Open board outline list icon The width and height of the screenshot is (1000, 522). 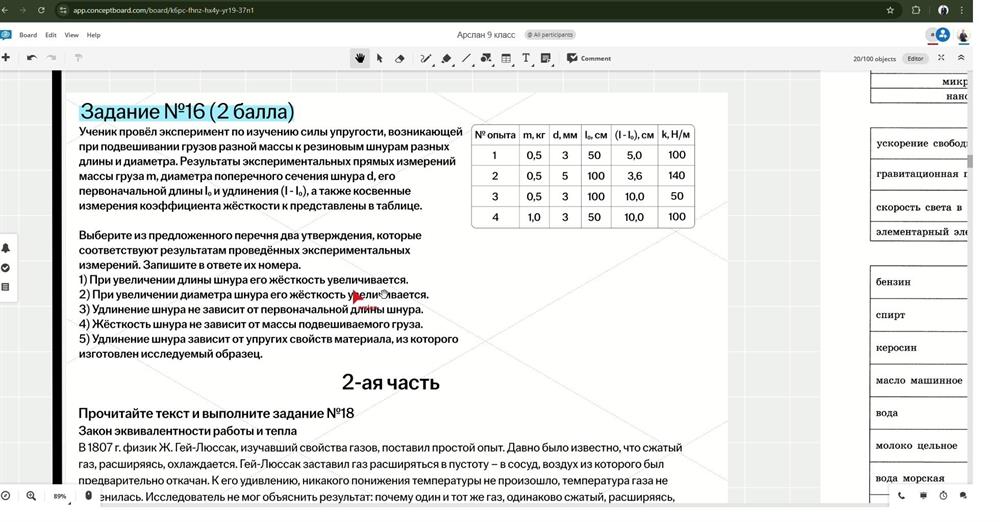coord(6,287)
